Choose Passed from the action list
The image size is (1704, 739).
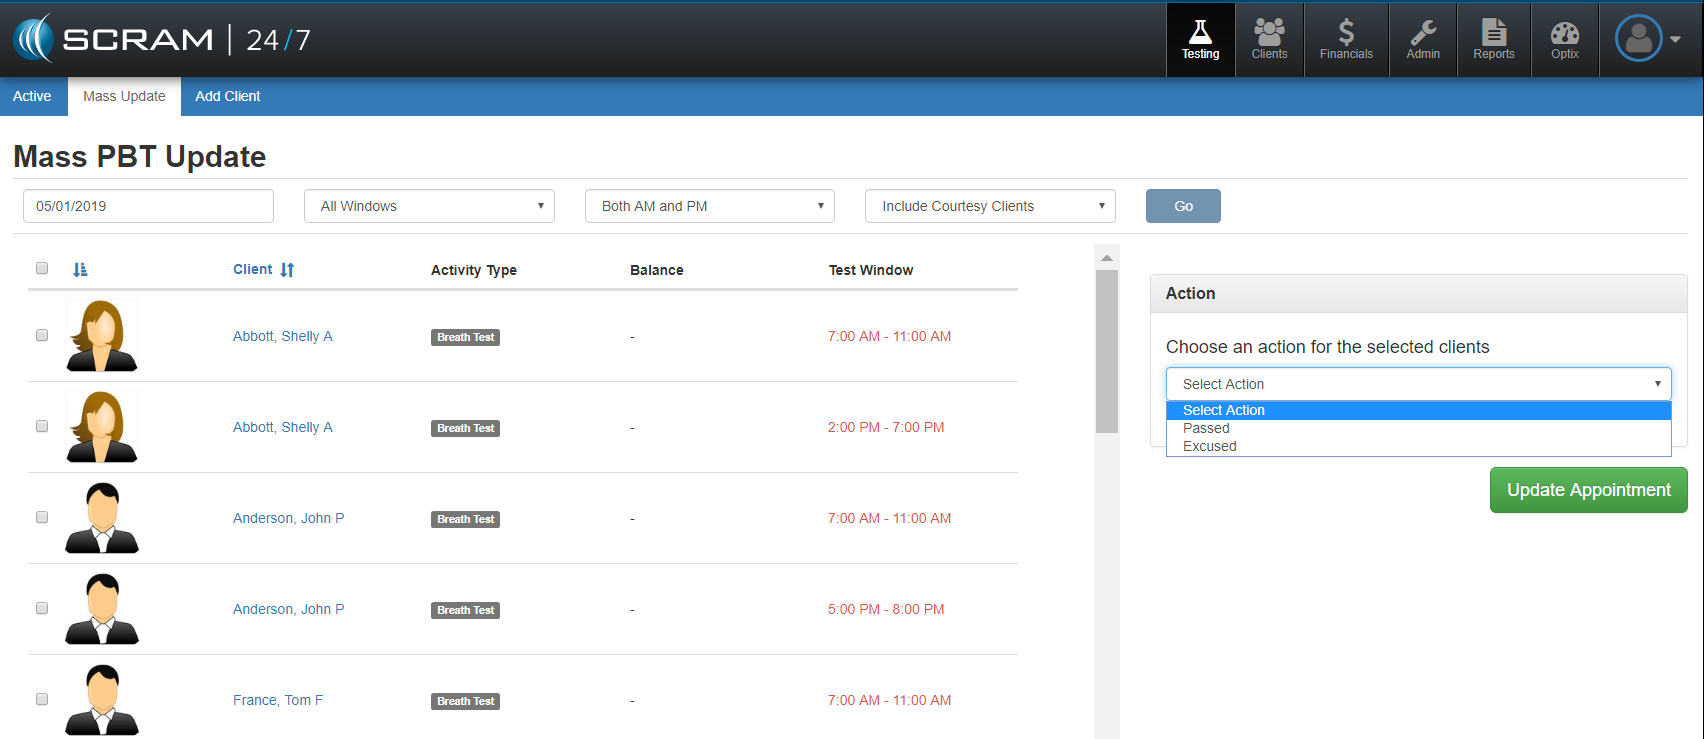tap(1206, 428)
